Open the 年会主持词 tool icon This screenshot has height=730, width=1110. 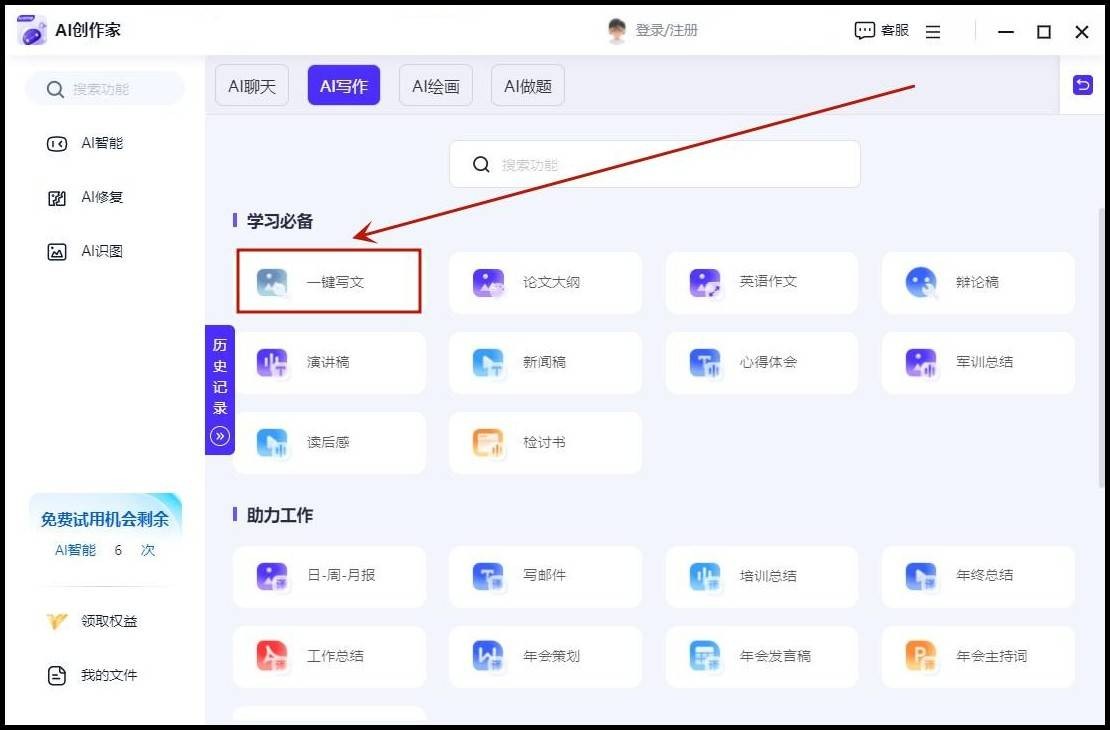[921, 656]
